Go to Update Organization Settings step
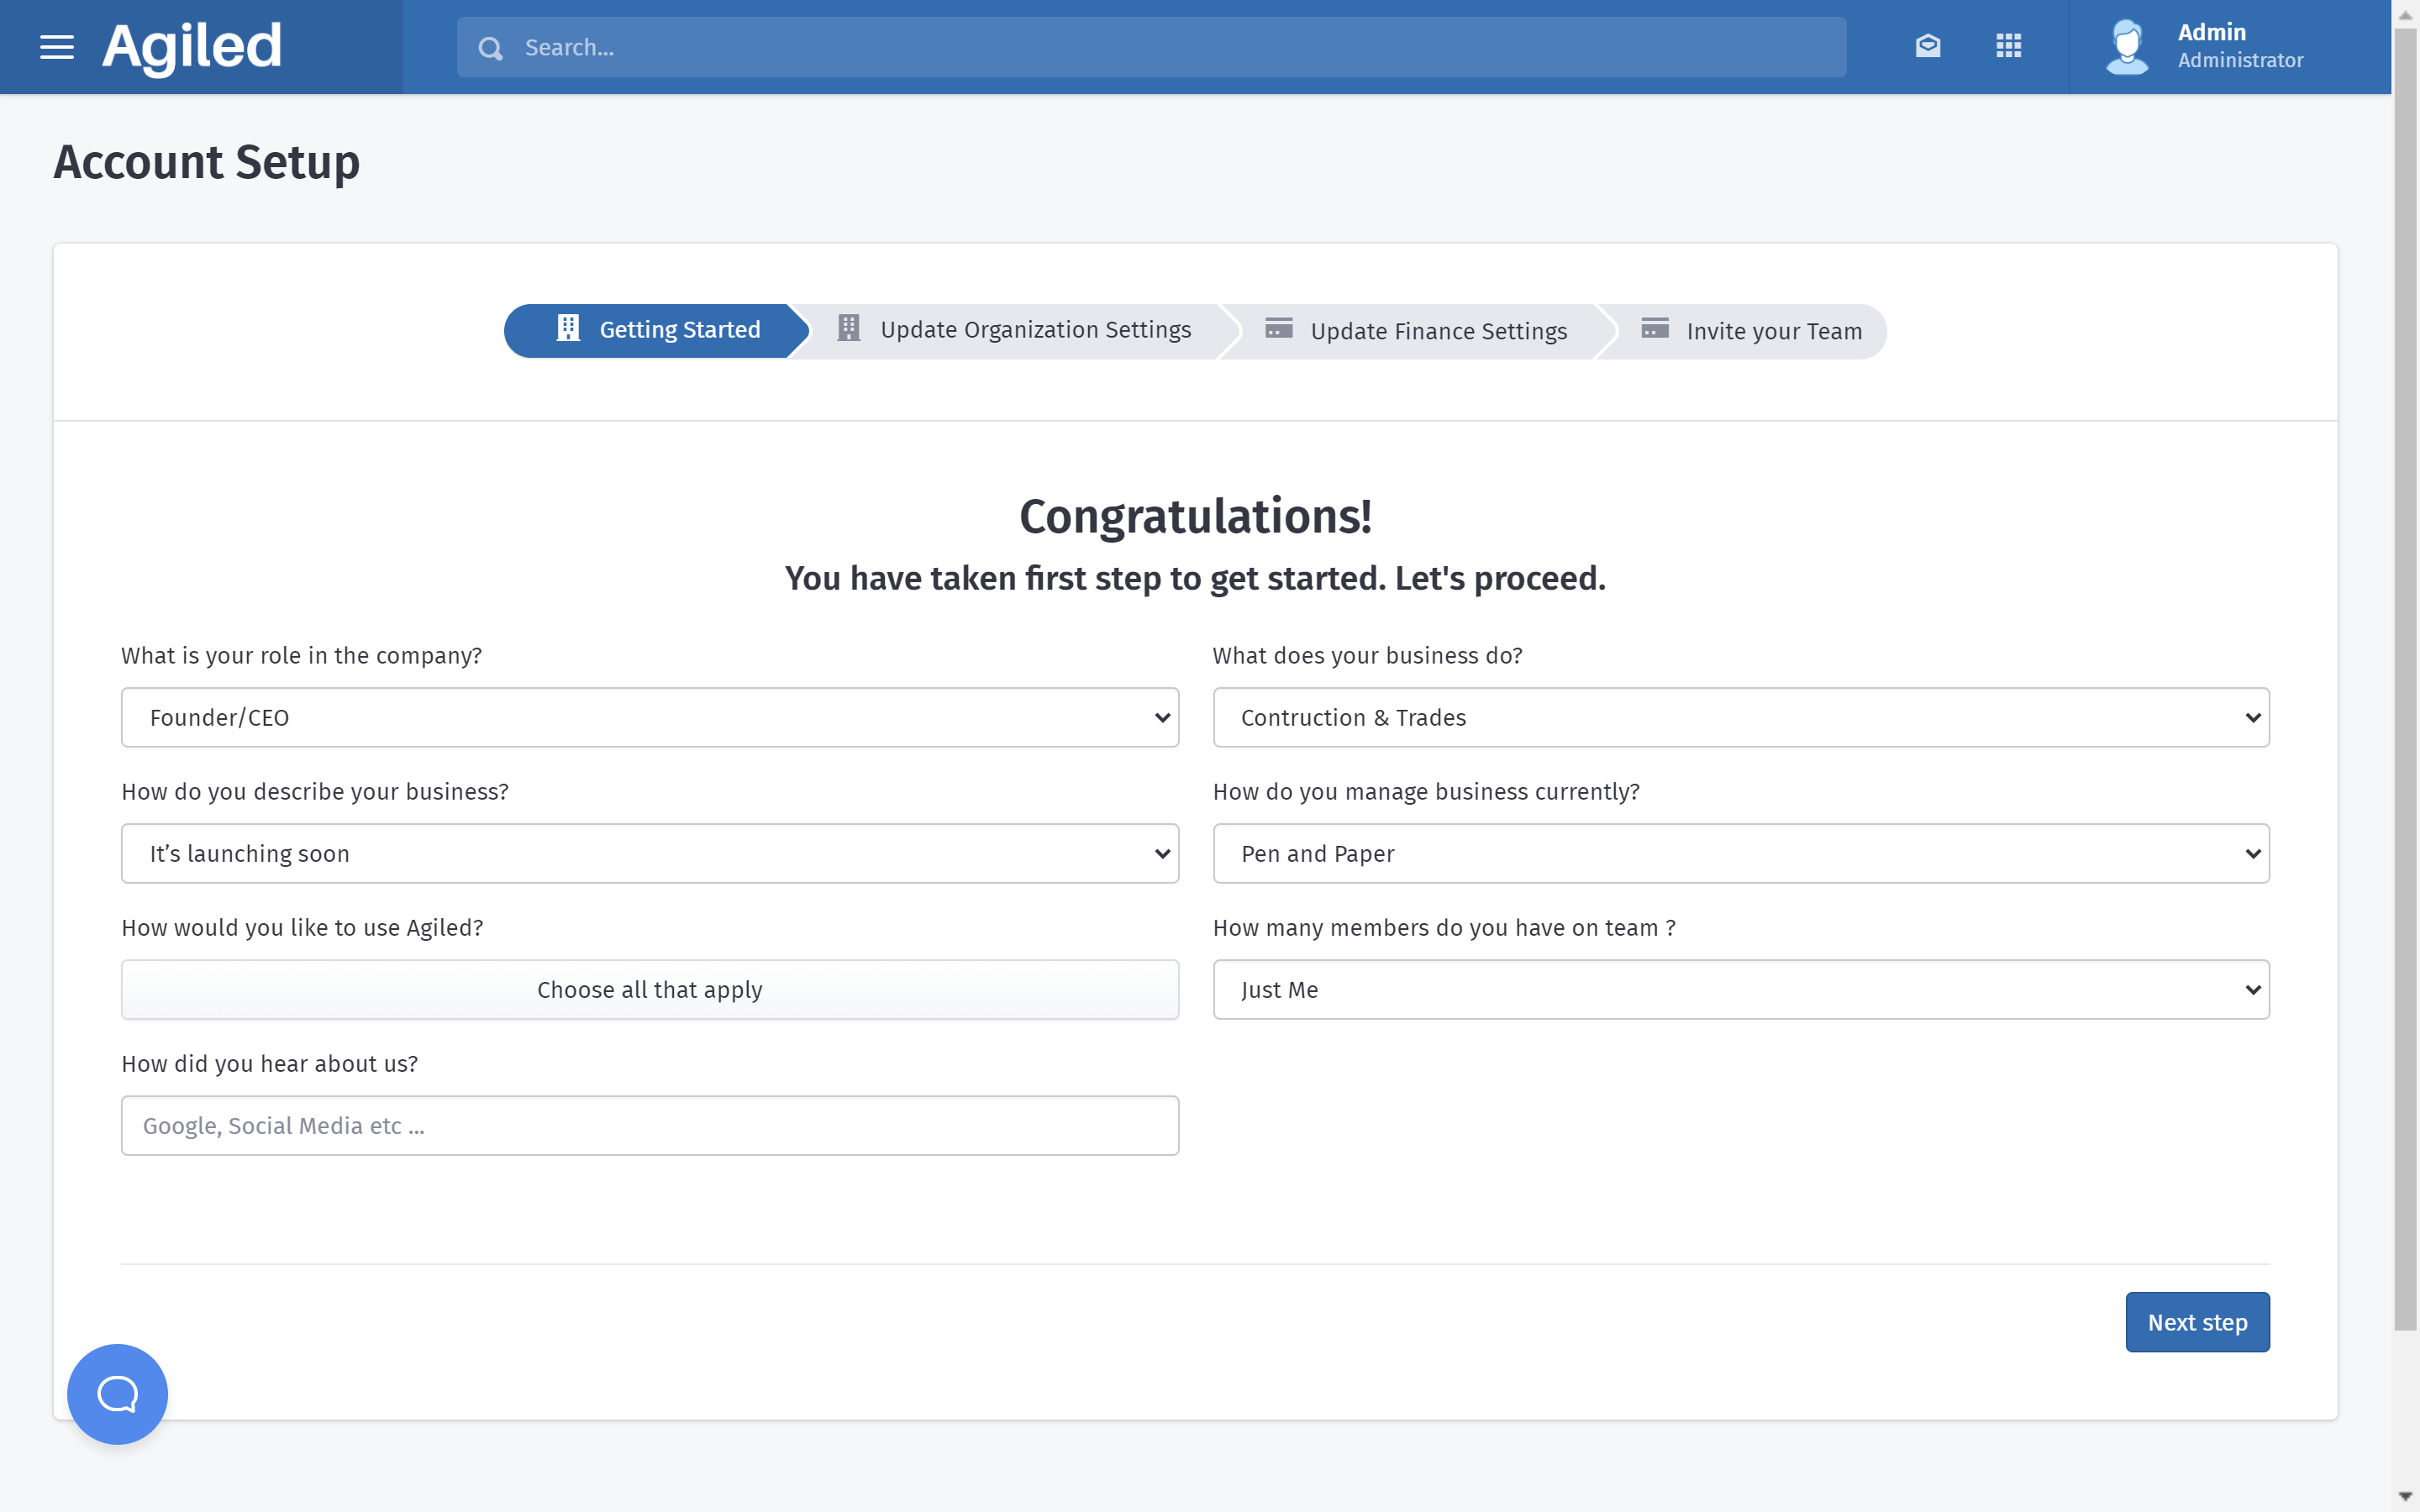2420x1512 pixels. coord(1034,330)
